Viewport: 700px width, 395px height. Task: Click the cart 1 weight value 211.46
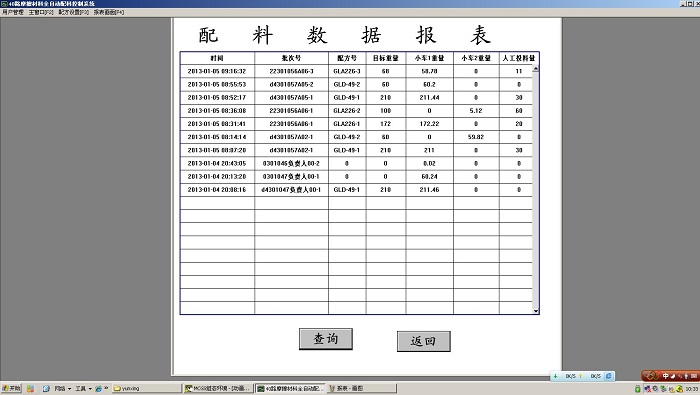tap(429, 190)
